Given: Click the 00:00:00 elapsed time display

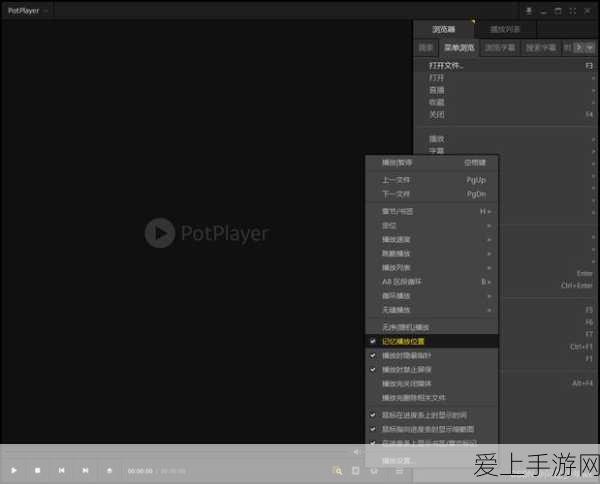Looking at the screenshot, I should 140,471.
